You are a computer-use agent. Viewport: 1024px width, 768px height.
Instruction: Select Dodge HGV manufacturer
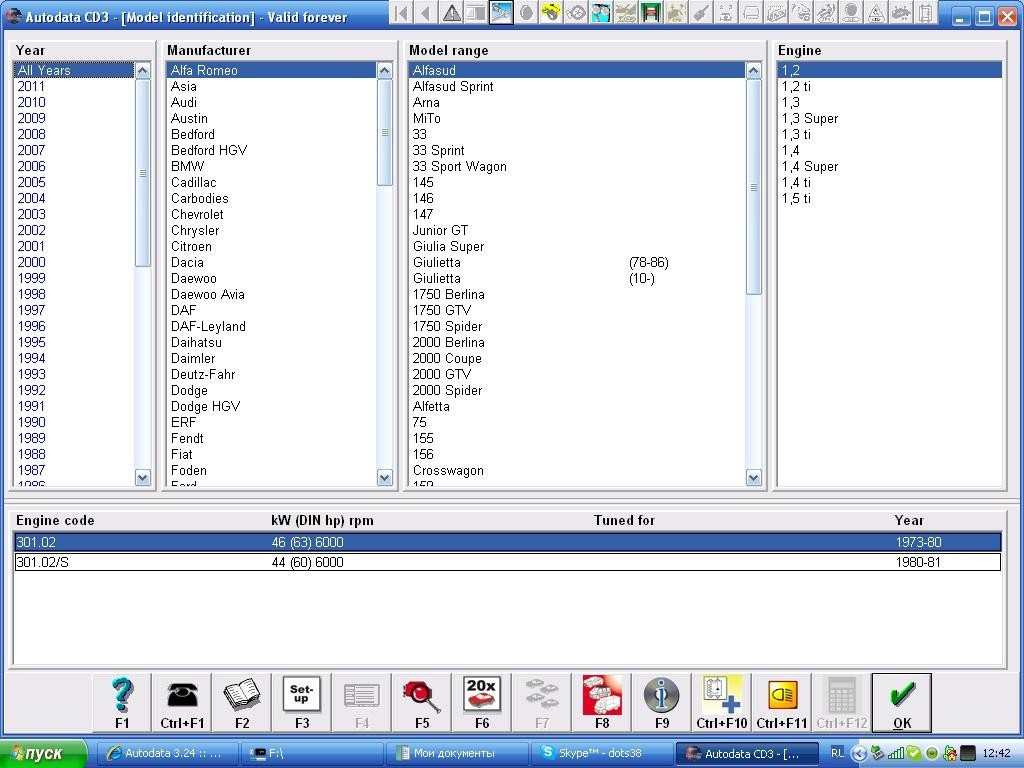click(271, 406)
